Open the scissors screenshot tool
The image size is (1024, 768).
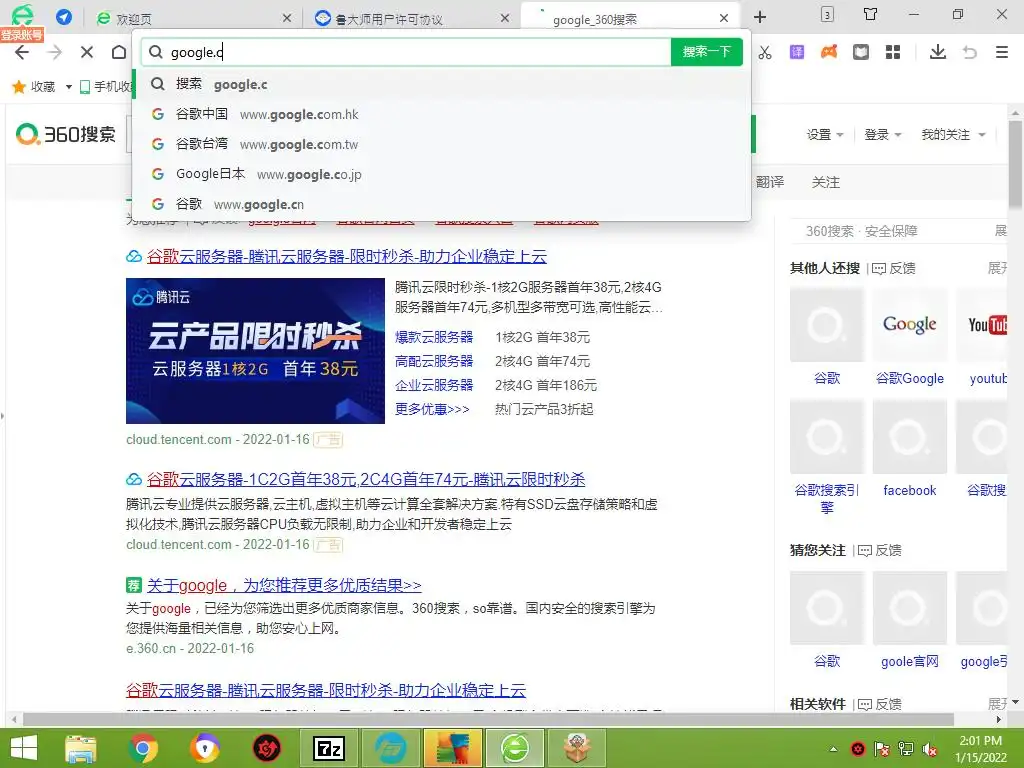coord(765,52)
